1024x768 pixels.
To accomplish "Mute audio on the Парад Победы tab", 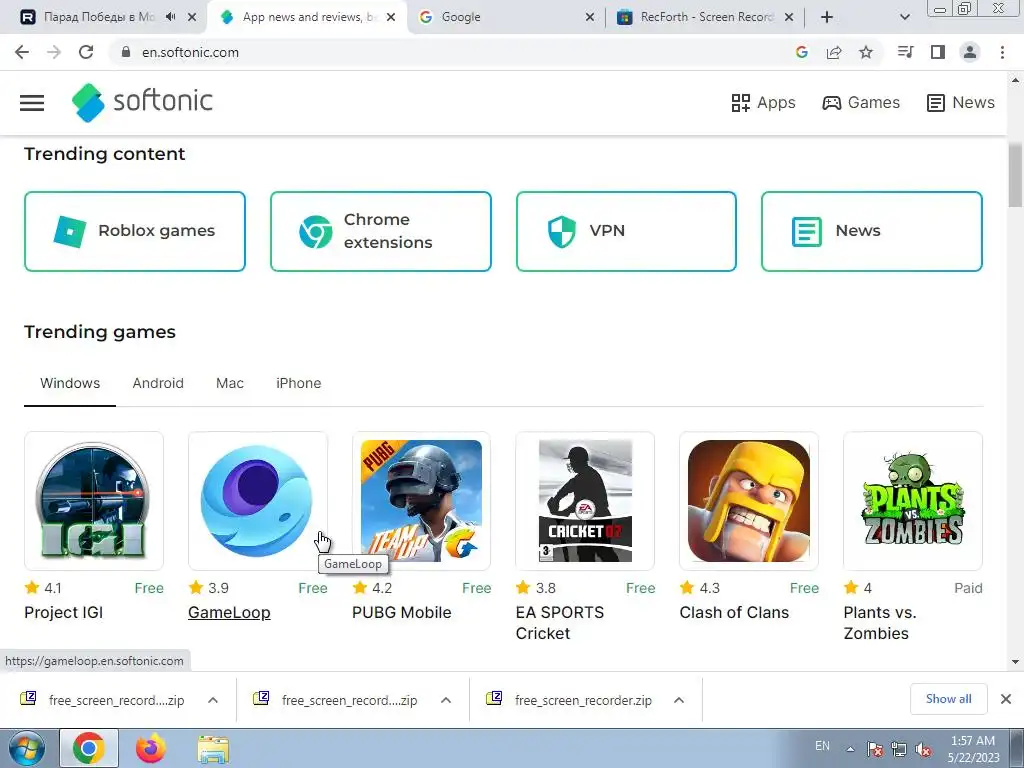I will click(x=170, y=17).
